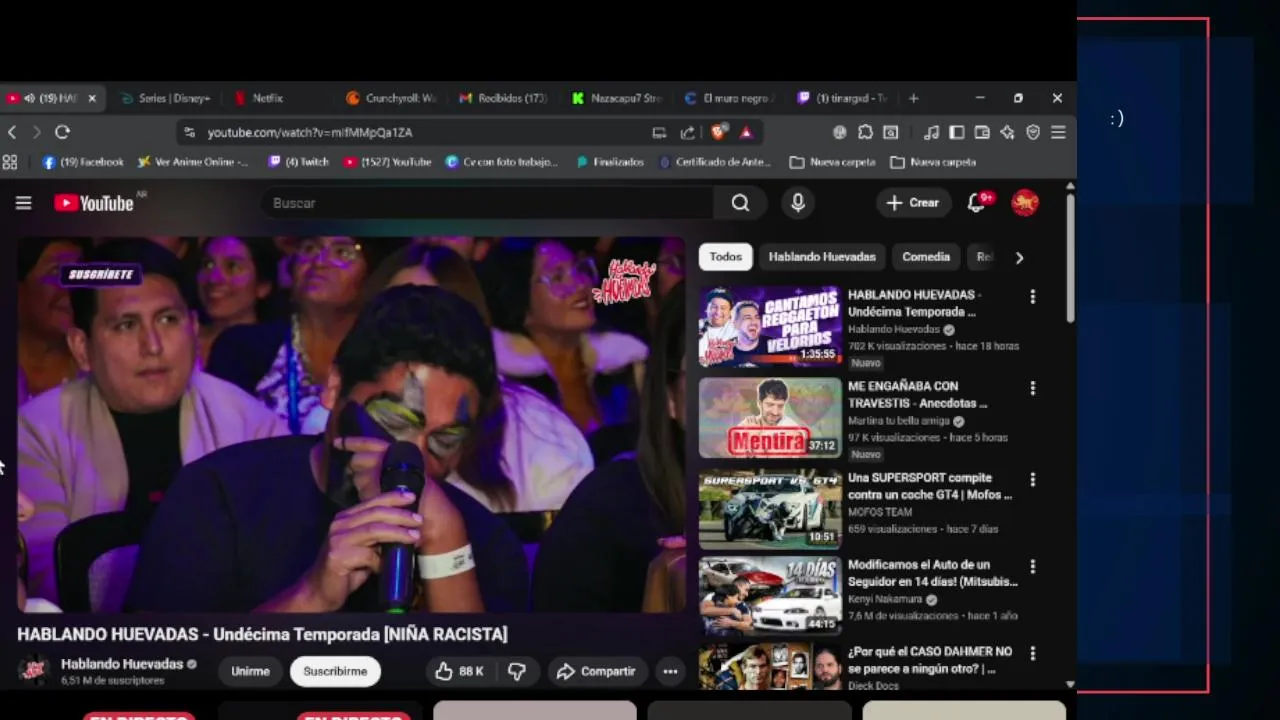Screen dimensions: 1280x720
Task: Click the Brave Rewards triangle icon
Action: pos(746,132)
